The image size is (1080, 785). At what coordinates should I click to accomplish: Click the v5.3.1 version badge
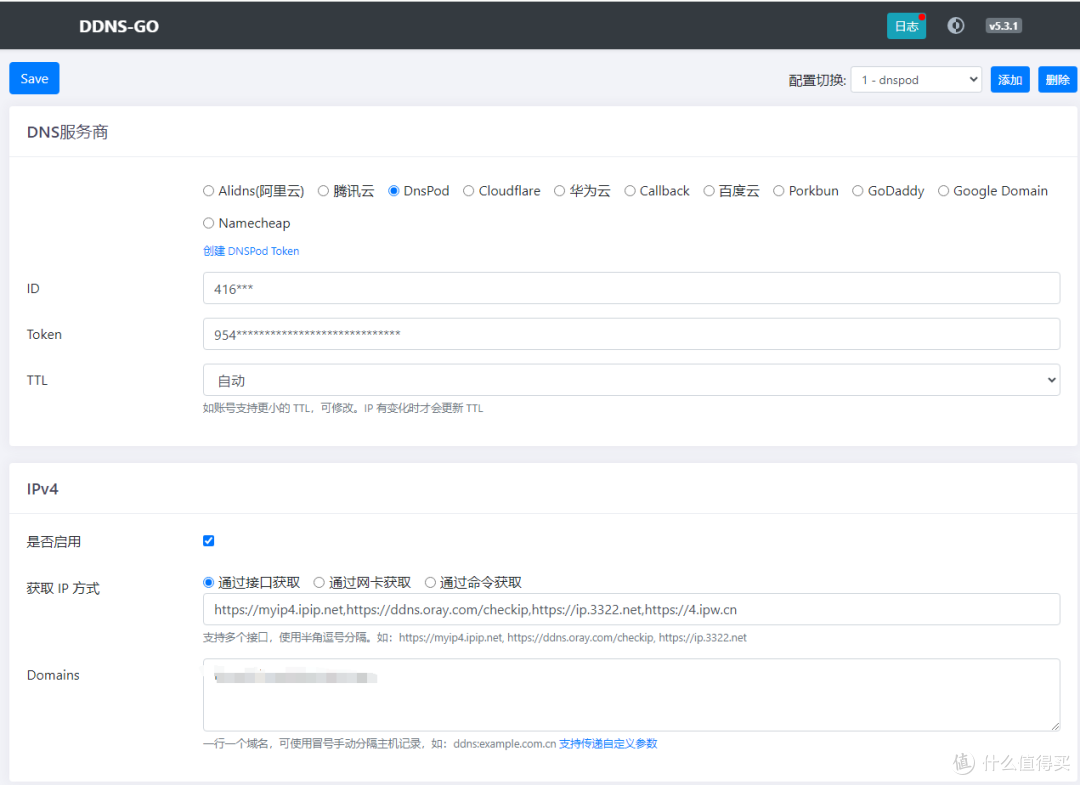click(x=1003, y=26)
